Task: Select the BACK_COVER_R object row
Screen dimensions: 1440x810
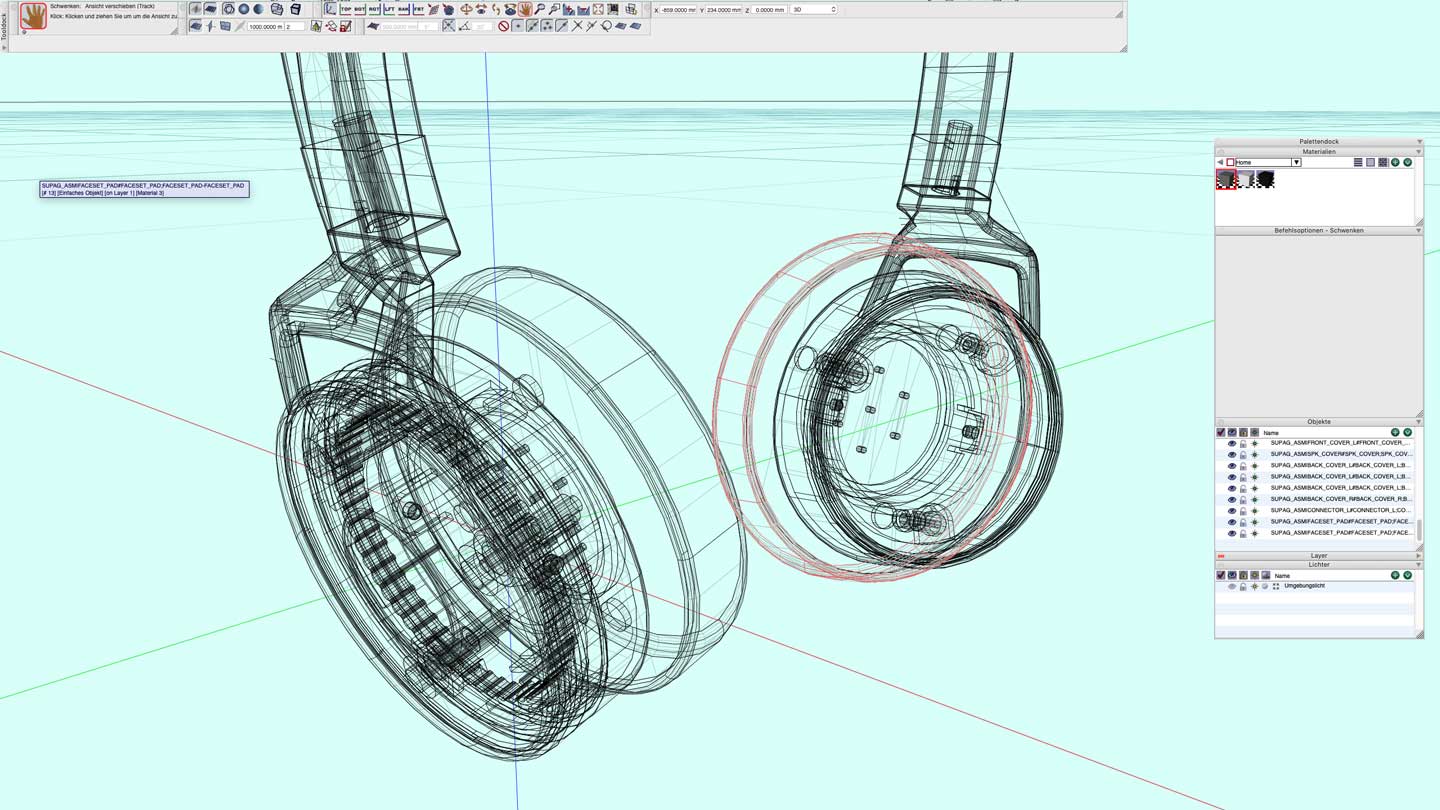Action: (1316, 499)
